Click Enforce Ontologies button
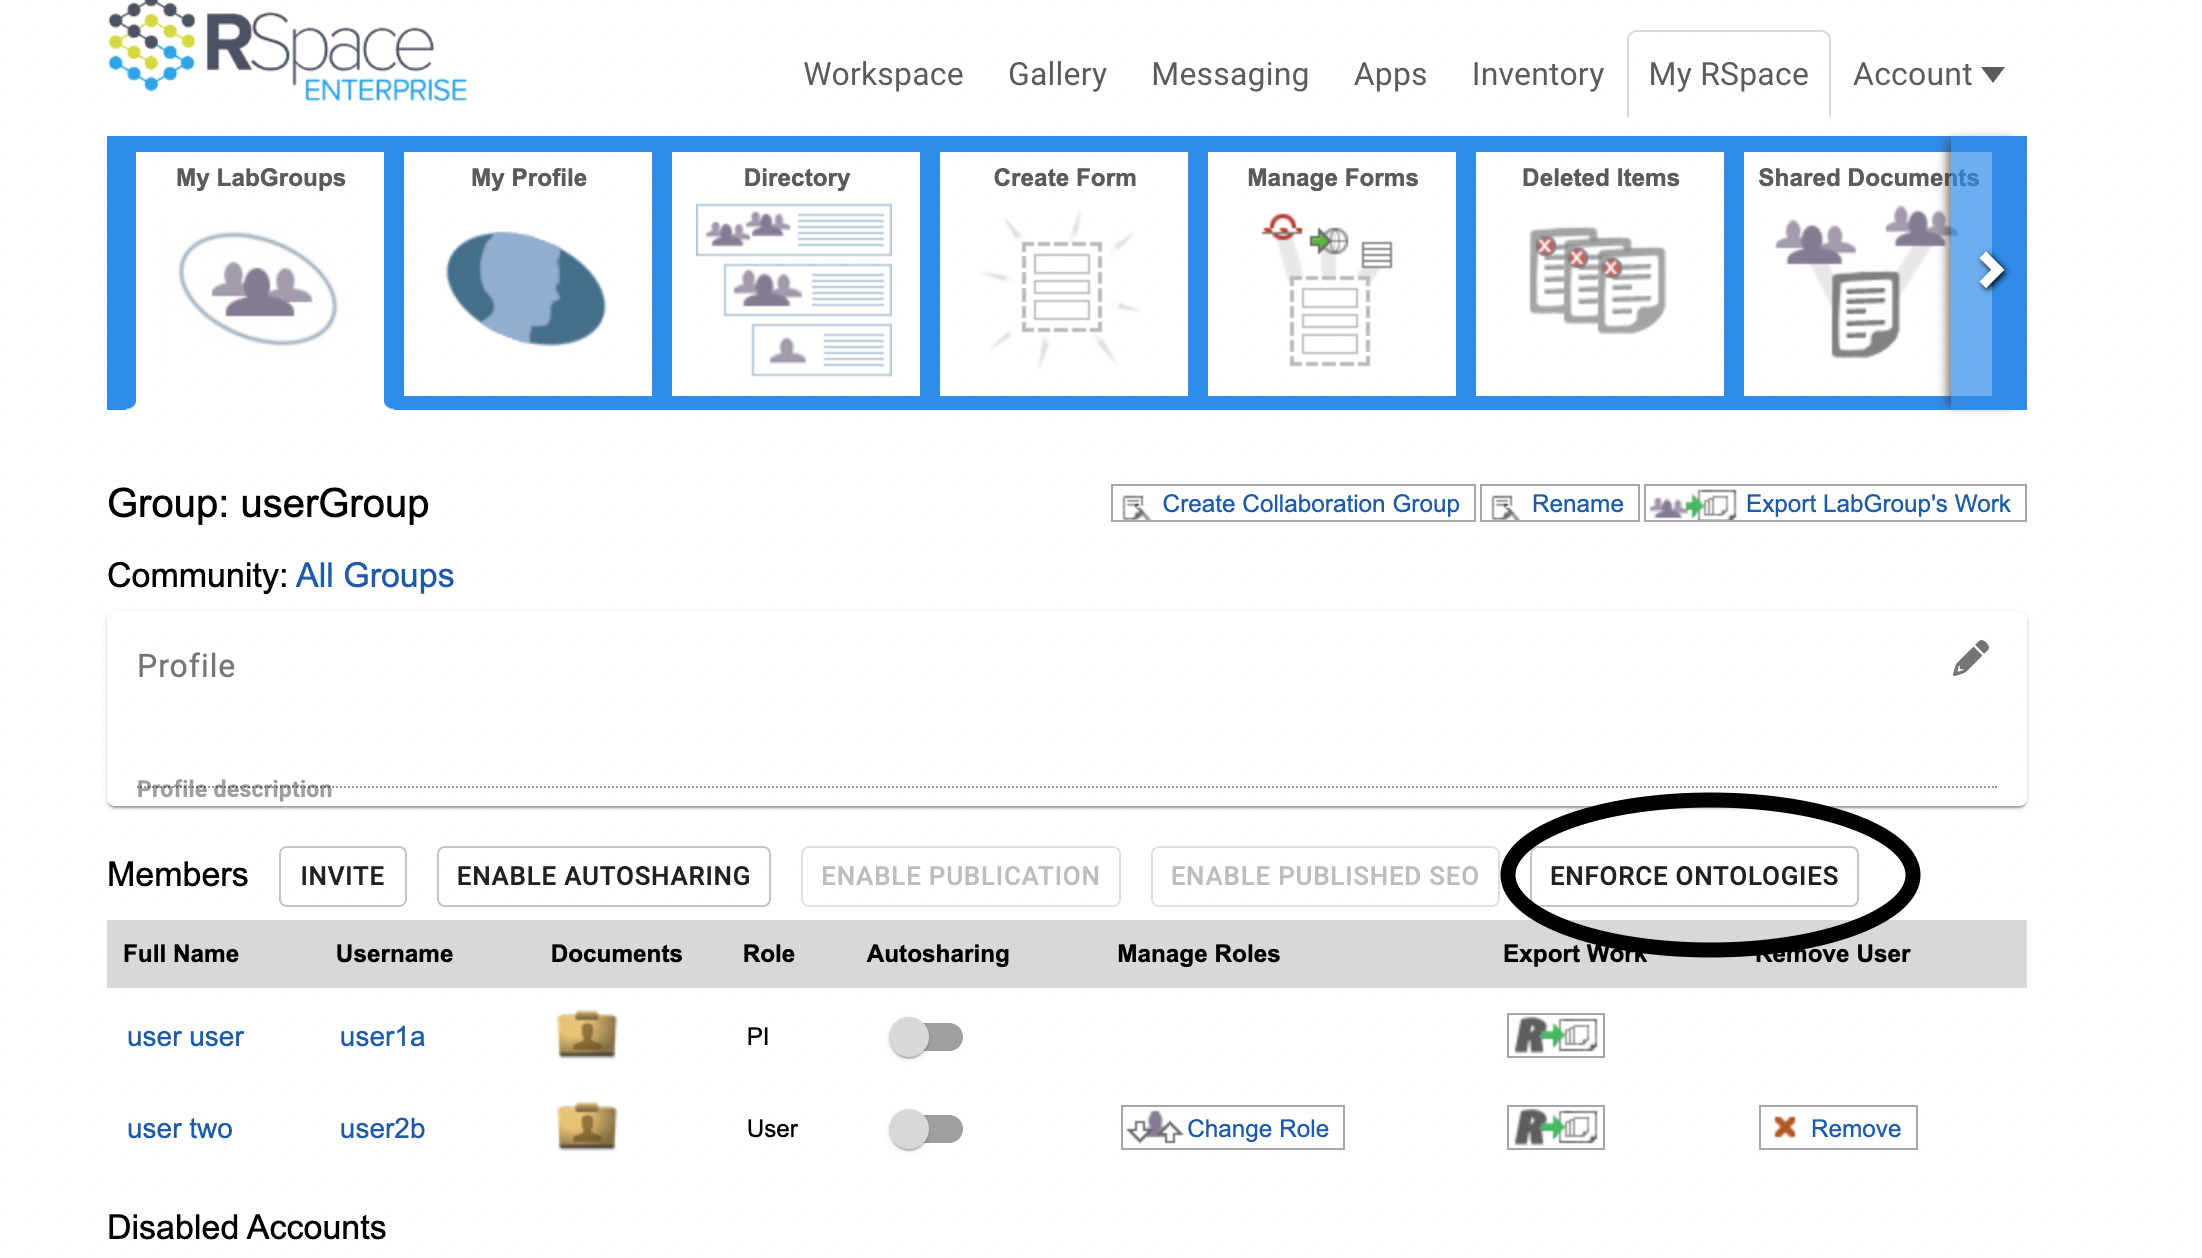 [x=1694, y=876]
